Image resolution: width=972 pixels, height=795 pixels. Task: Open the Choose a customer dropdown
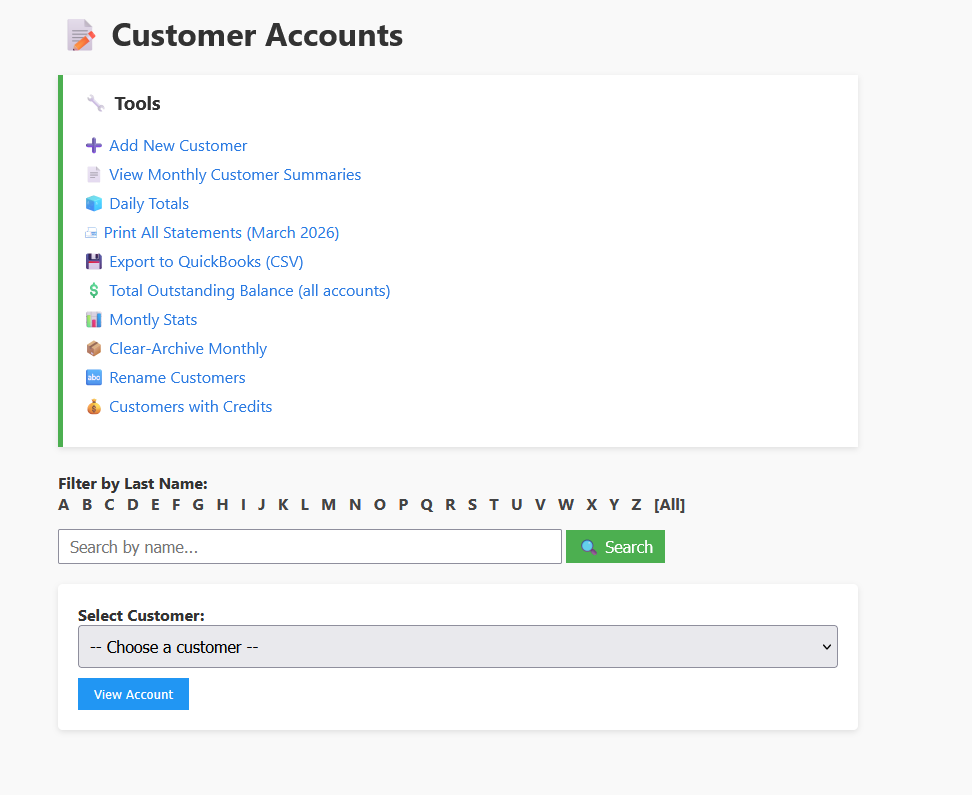[457, 647]
